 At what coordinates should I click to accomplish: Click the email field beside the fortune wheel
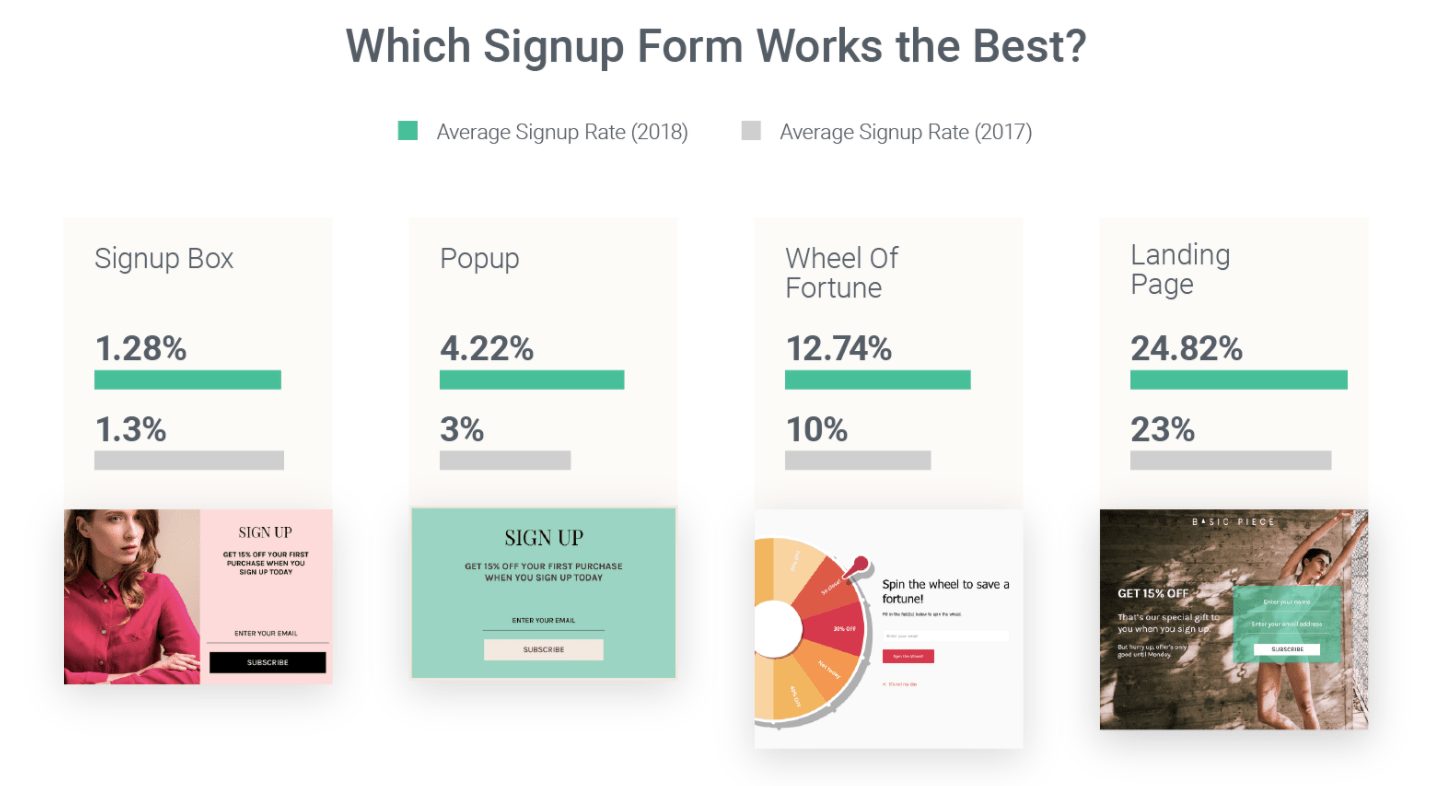point(945,636)
